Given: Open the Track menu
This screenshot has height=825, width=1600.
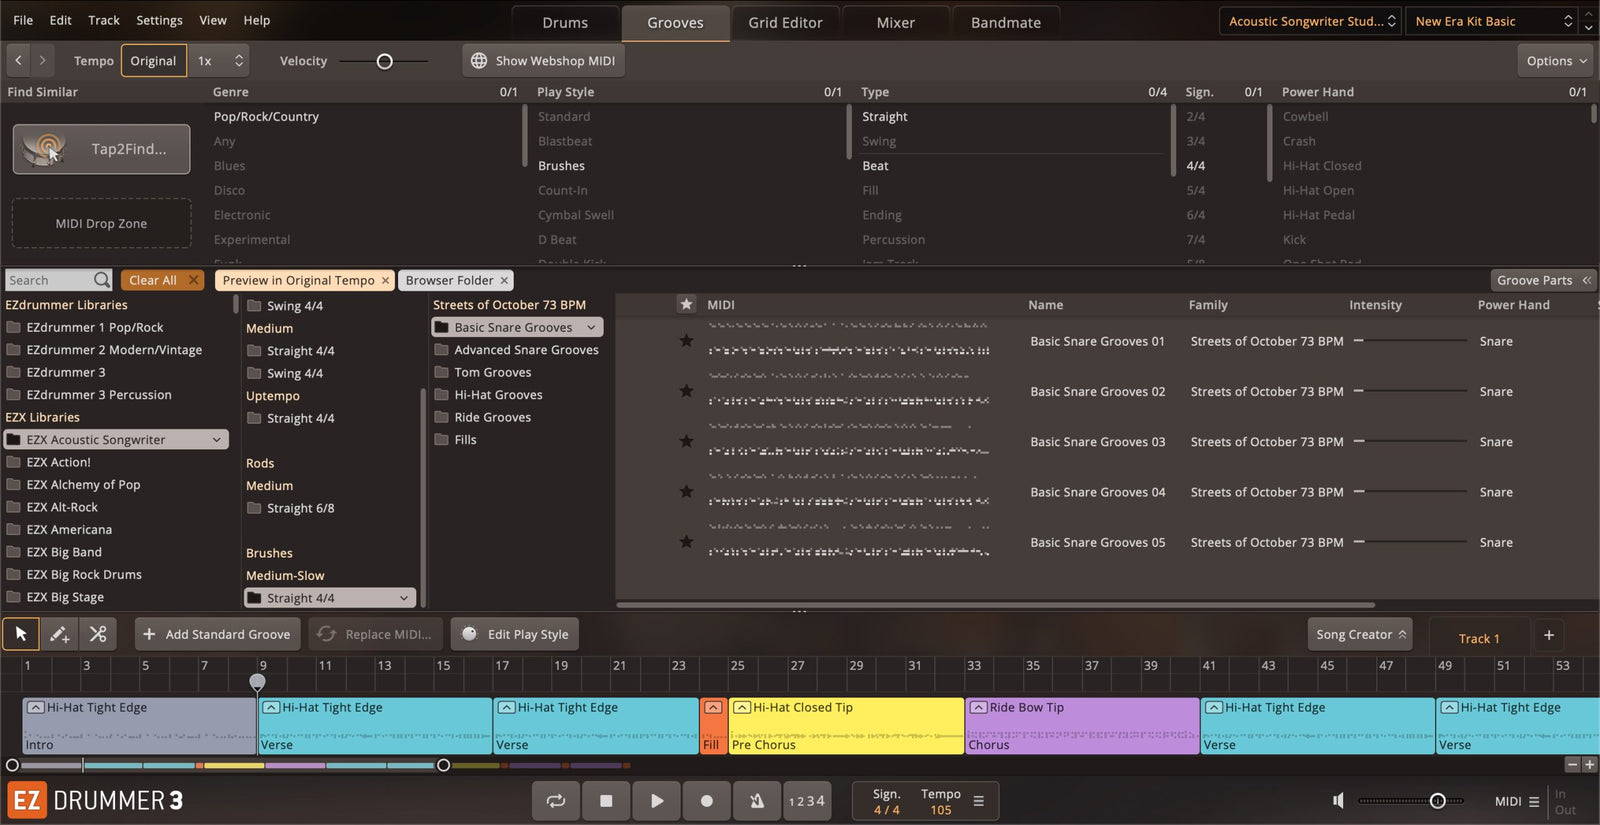Looking at the screenshot, I should (x=103, y=20).
